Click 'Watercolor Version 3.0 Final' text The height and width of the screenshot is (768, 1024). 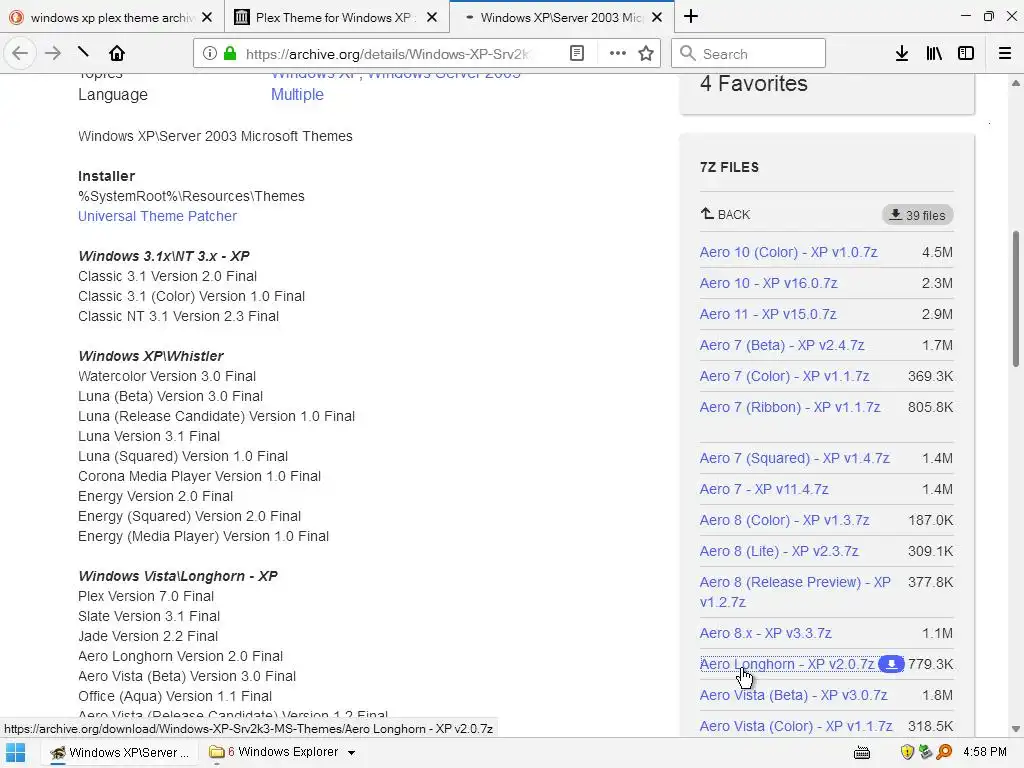click(167, 376)
